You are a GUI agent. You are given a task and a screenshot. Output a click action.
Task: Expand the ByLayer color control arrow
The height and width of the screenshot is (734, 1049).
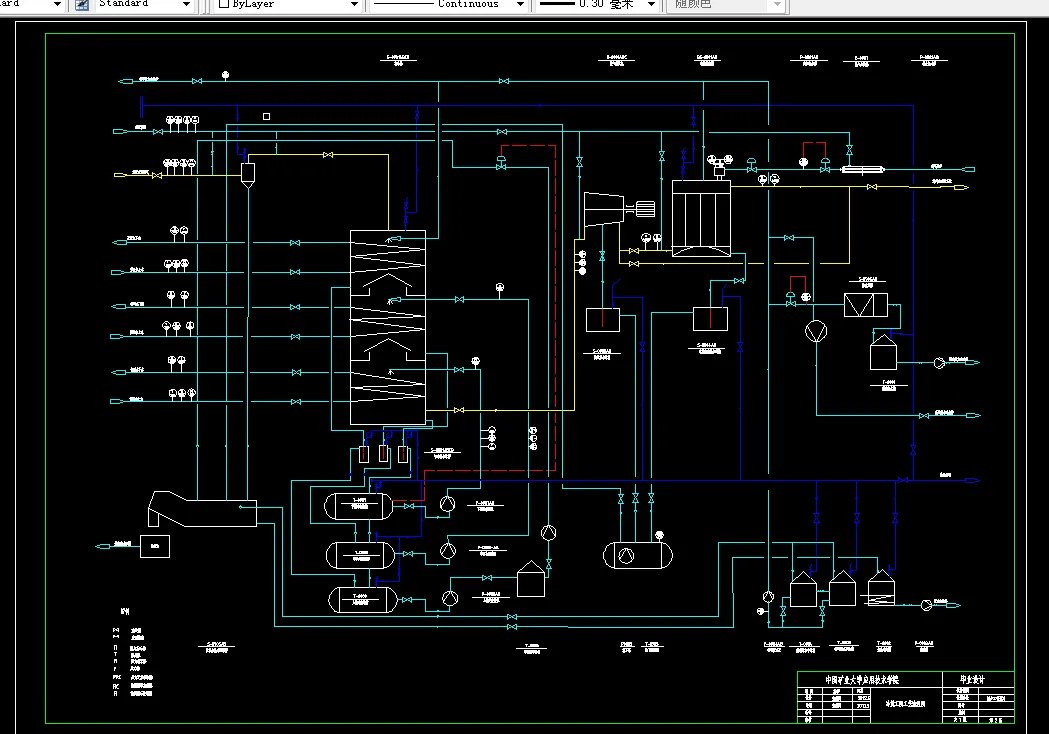(x=355, y=5)
